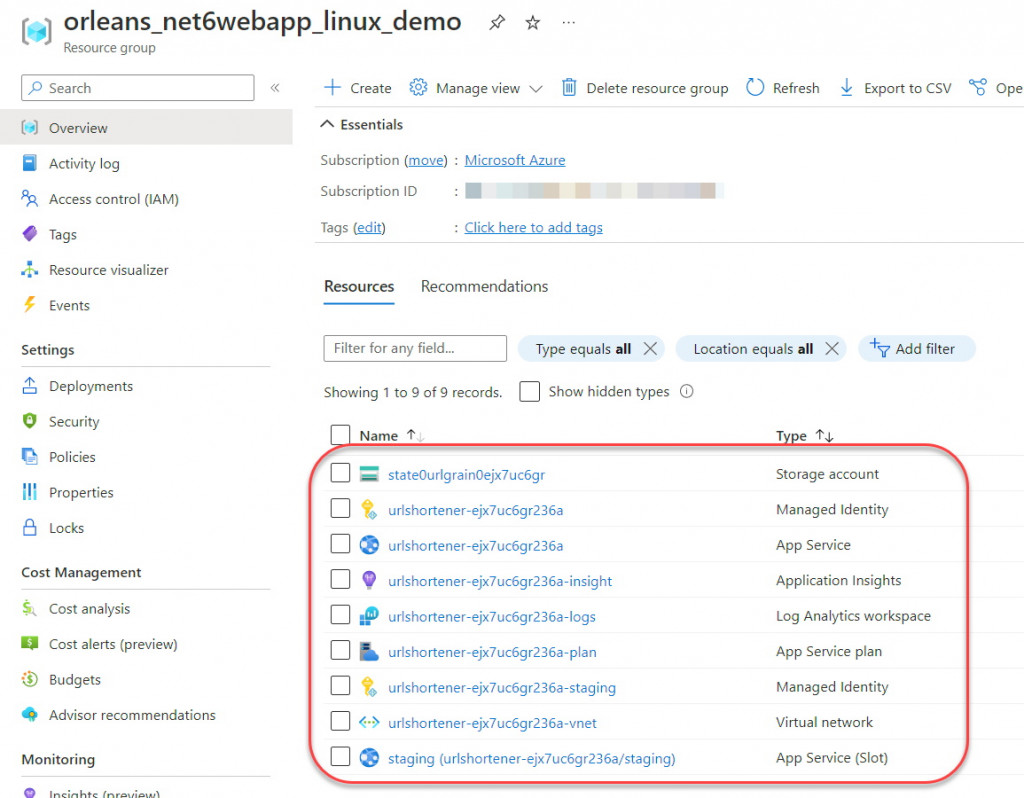This screenshot has height=798, width=1024.
Task: Click the edit tags link
Action: pos(369,227)
